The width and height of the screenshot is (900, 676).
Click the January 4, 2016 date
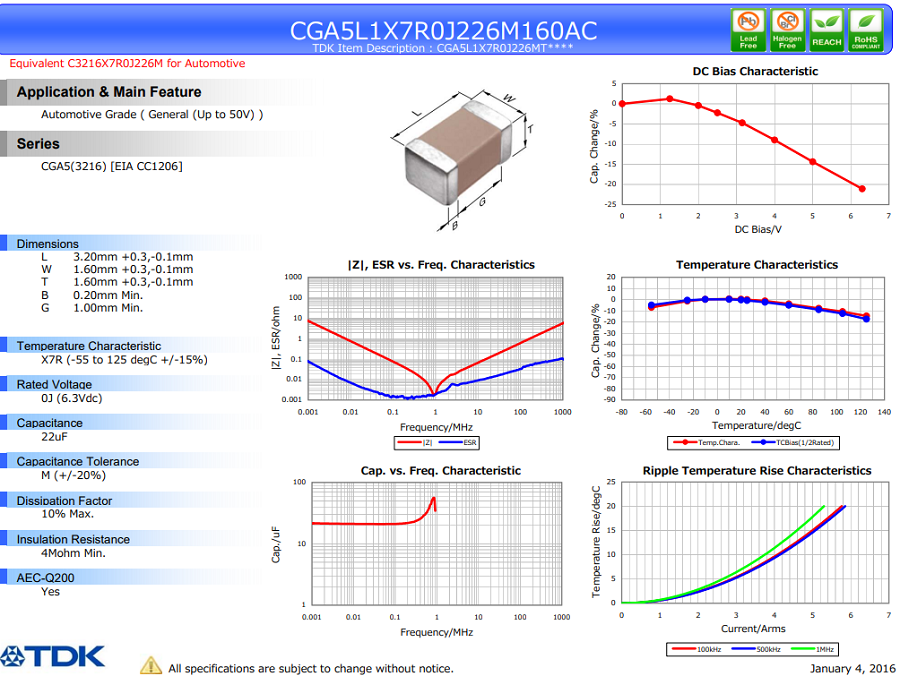point(853,668)
